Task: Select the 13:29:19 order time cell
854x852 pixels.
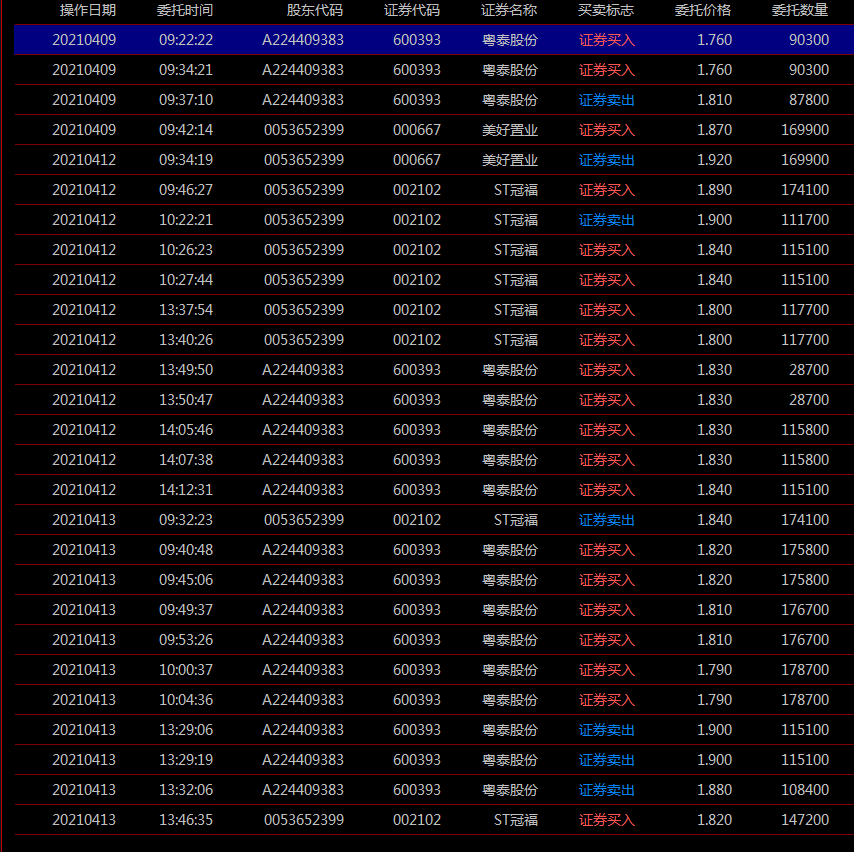Action: pyautogui.click(x=186, y=759)
